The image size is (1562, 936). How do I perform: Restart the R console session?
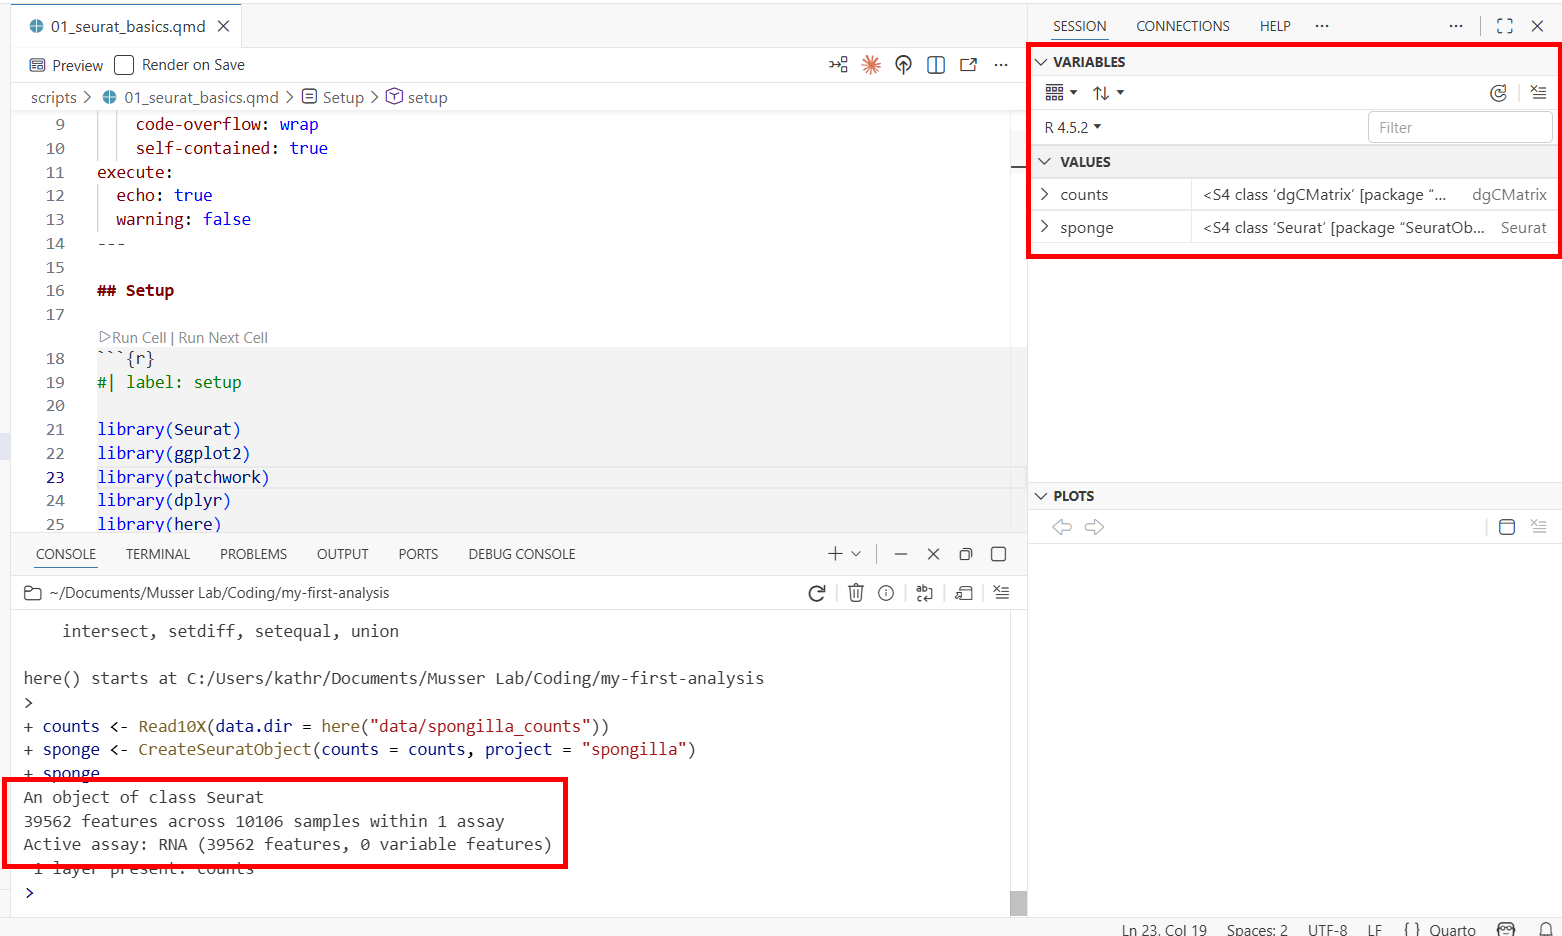pyautogui.click(x=817, y=593)
